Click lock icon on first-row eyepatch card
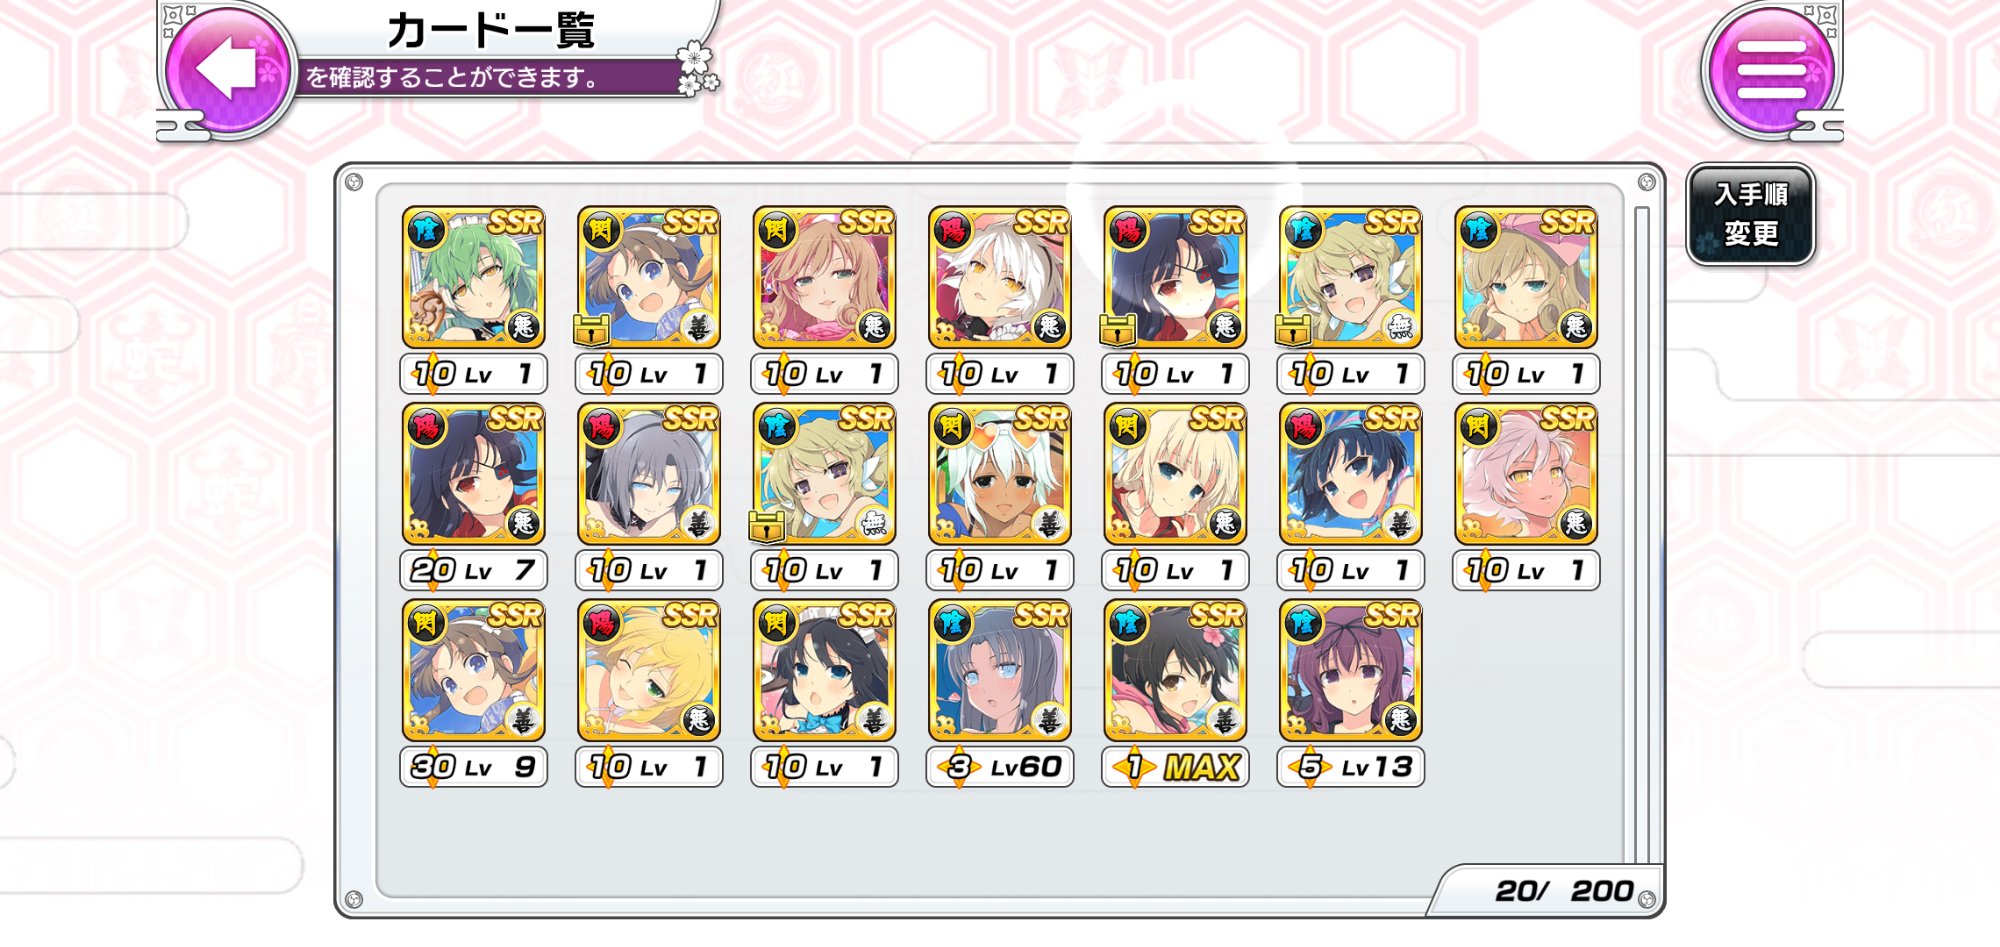Screen dimensions: 2000x947 (x=1117, y=329)
